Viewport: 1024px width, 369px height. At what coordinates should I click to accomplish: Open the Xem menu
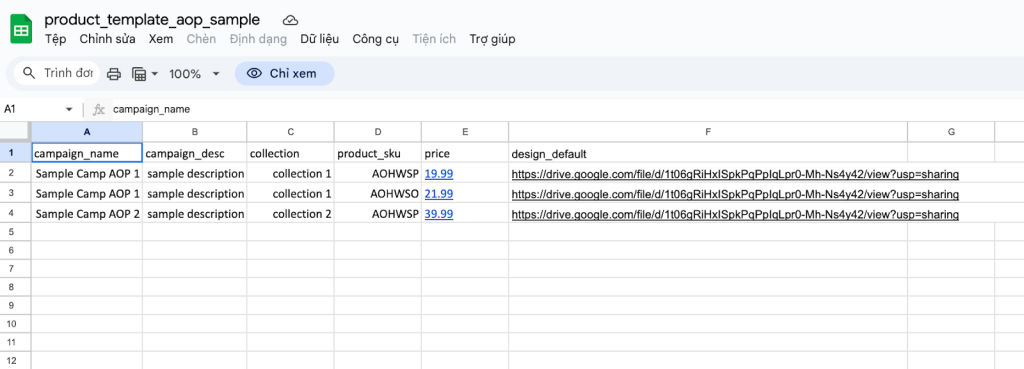pos(161,39)
